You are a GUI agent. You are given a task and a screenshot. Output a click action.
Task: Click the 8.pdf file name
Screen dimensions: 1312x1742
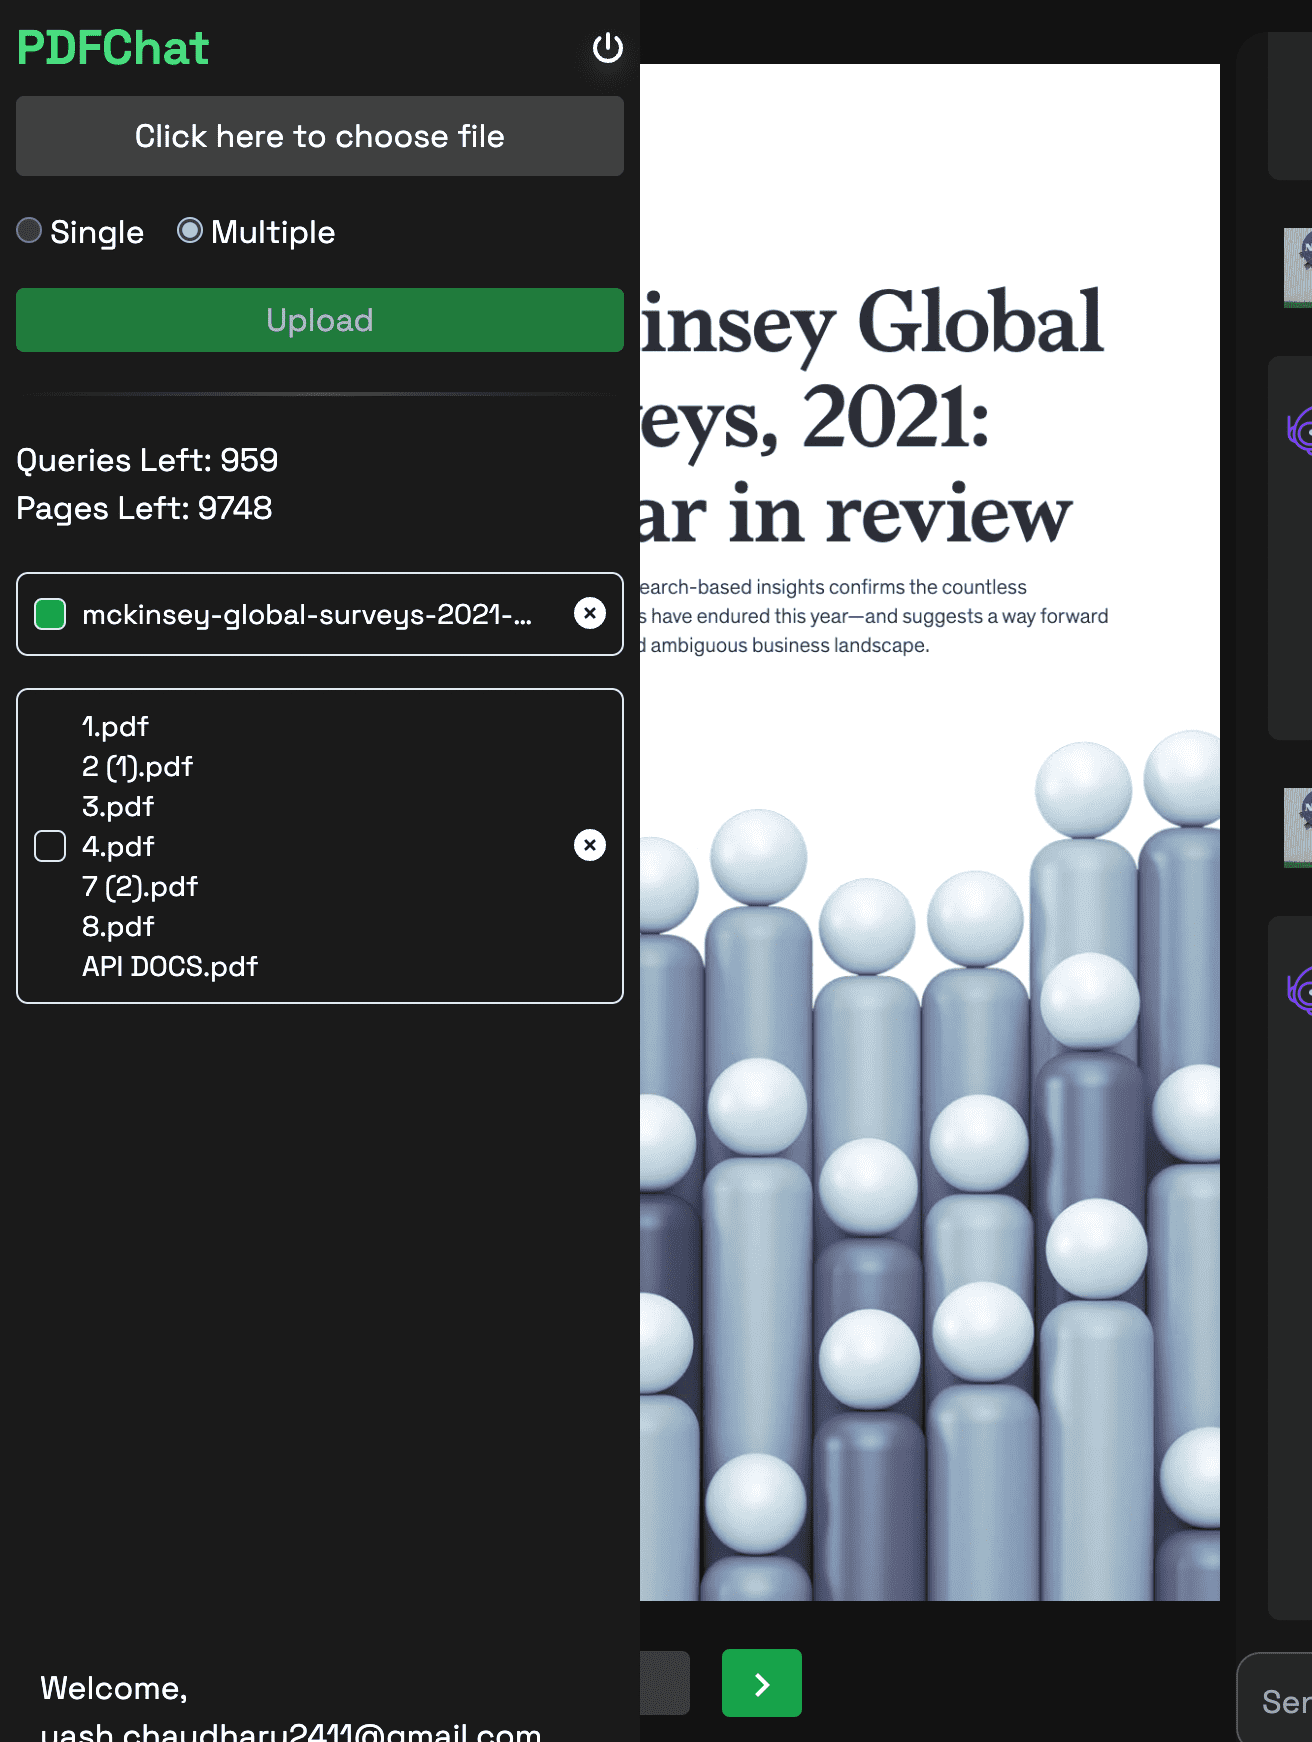(x=118, y=926)
